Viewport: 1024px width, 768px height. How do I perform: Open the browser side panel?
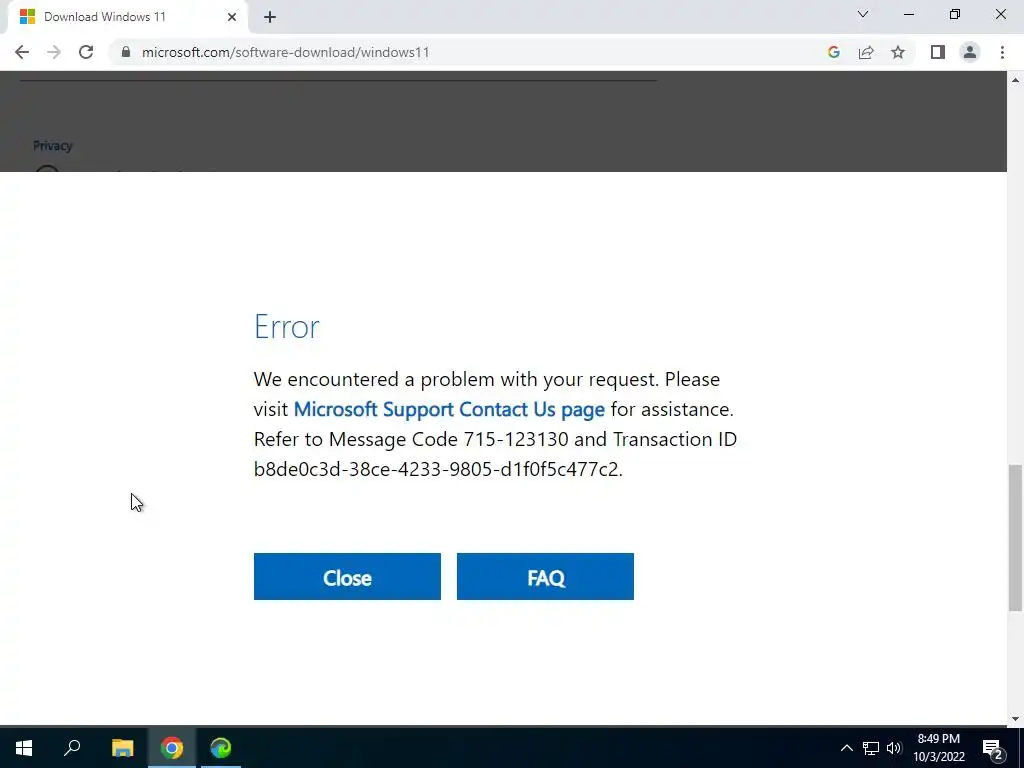(x=938, y=52)
